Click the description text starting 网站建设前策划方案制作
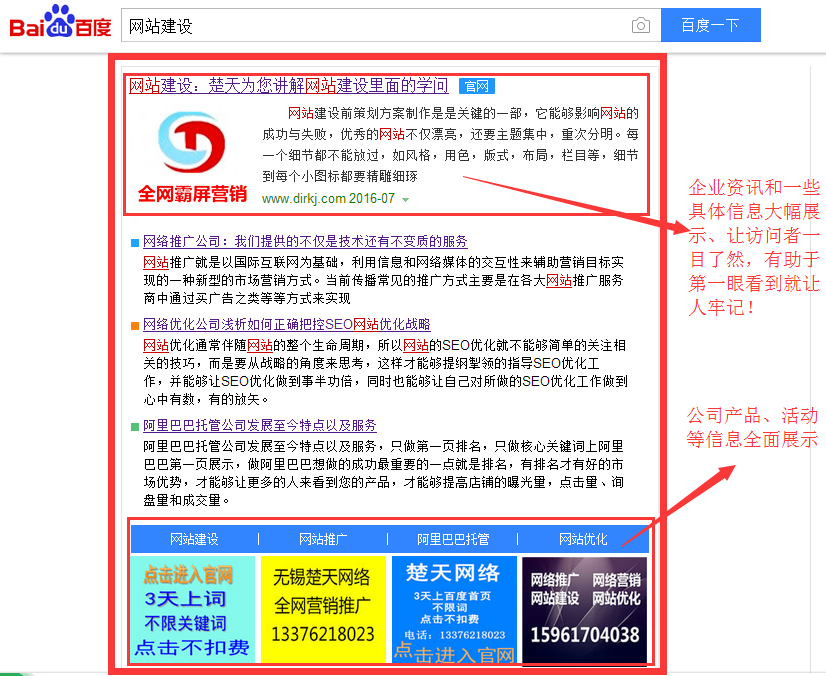Screen dimensions: 826x676 pyautogui.click(x=450, y=144)
